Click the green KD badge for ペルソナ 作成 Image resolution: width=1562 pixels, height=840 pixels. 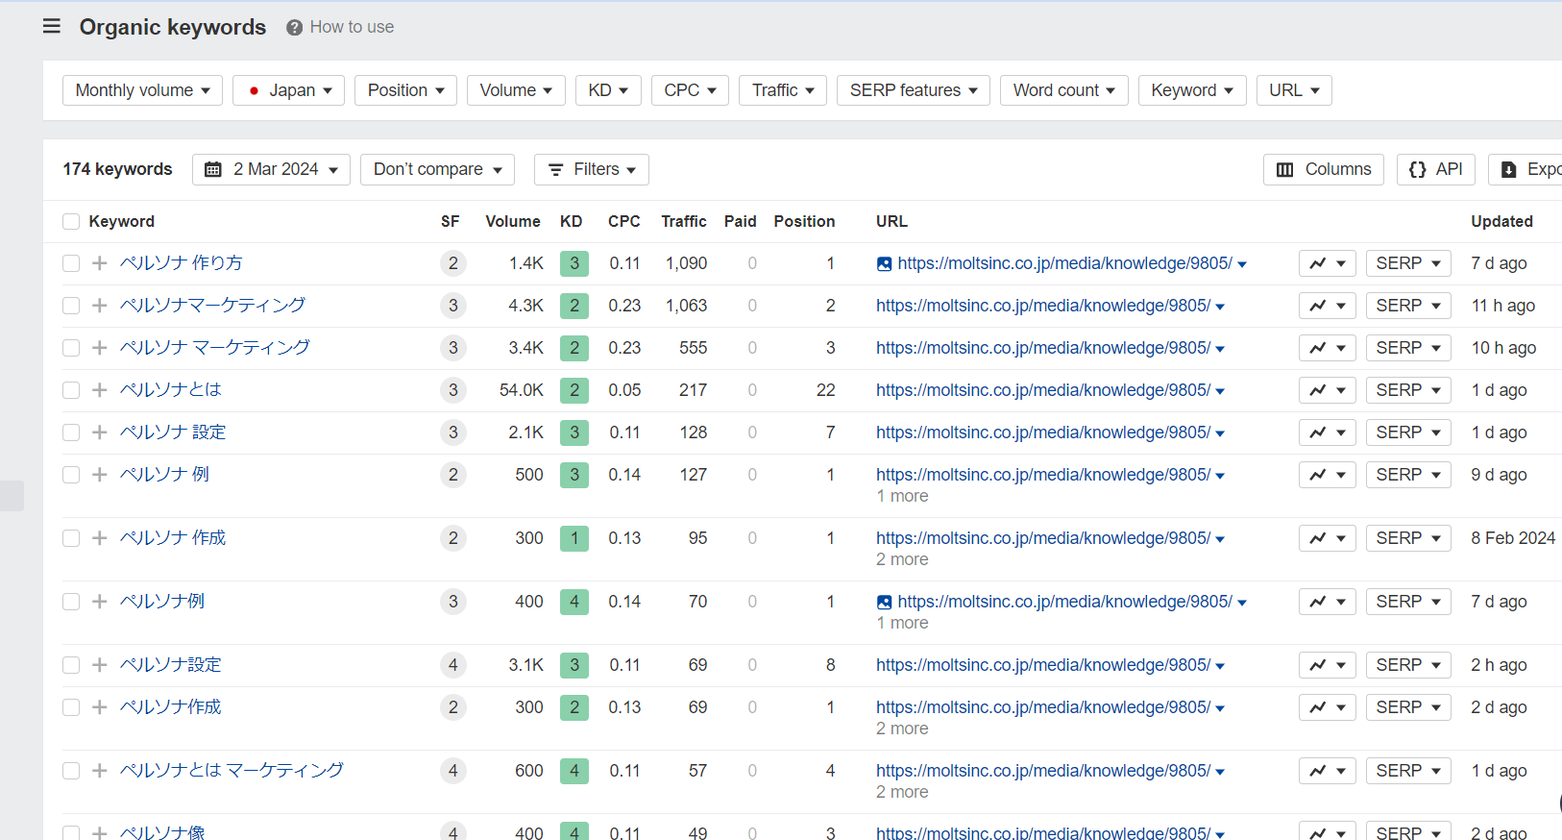[574, 538]
